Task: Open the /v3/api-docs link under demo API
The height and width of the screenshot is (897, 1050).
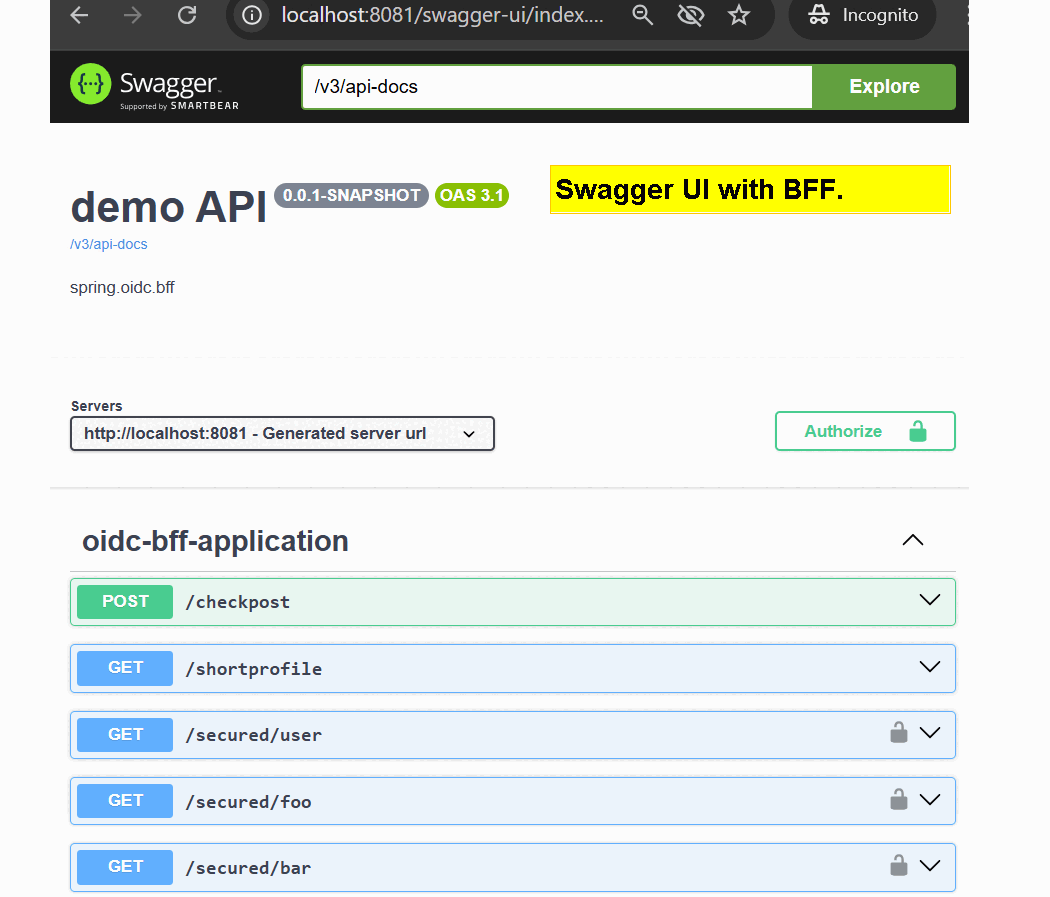Action: pos(108,244)
